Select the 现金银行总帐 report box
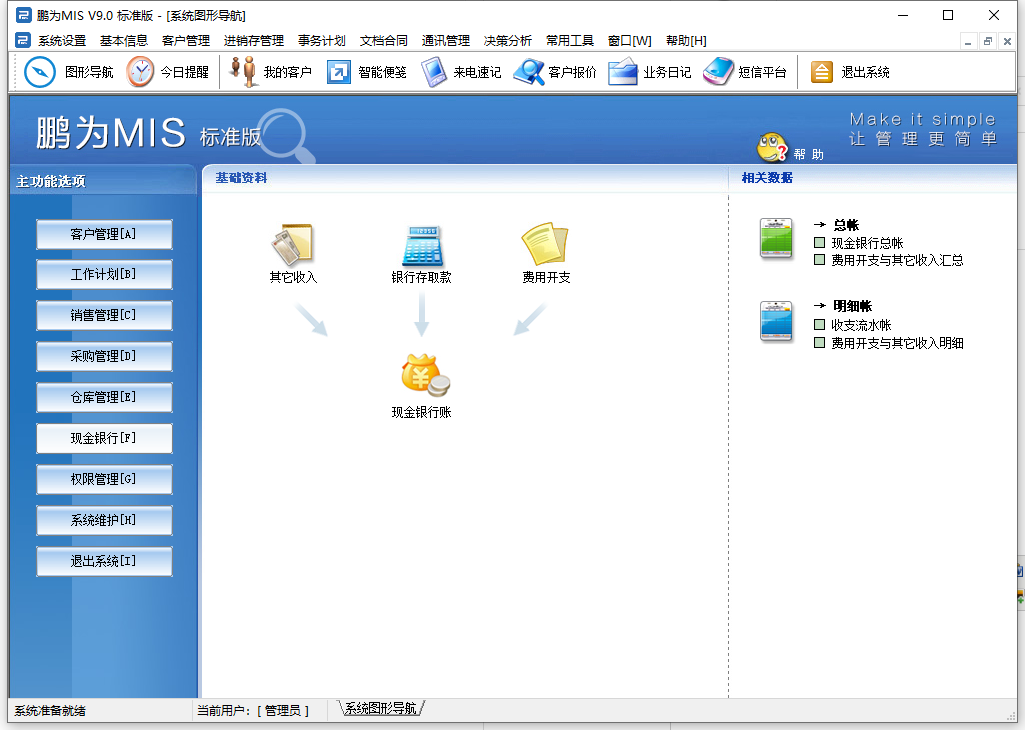The width and height of the screenshot is (1025, 730). [x=820, y=243]
